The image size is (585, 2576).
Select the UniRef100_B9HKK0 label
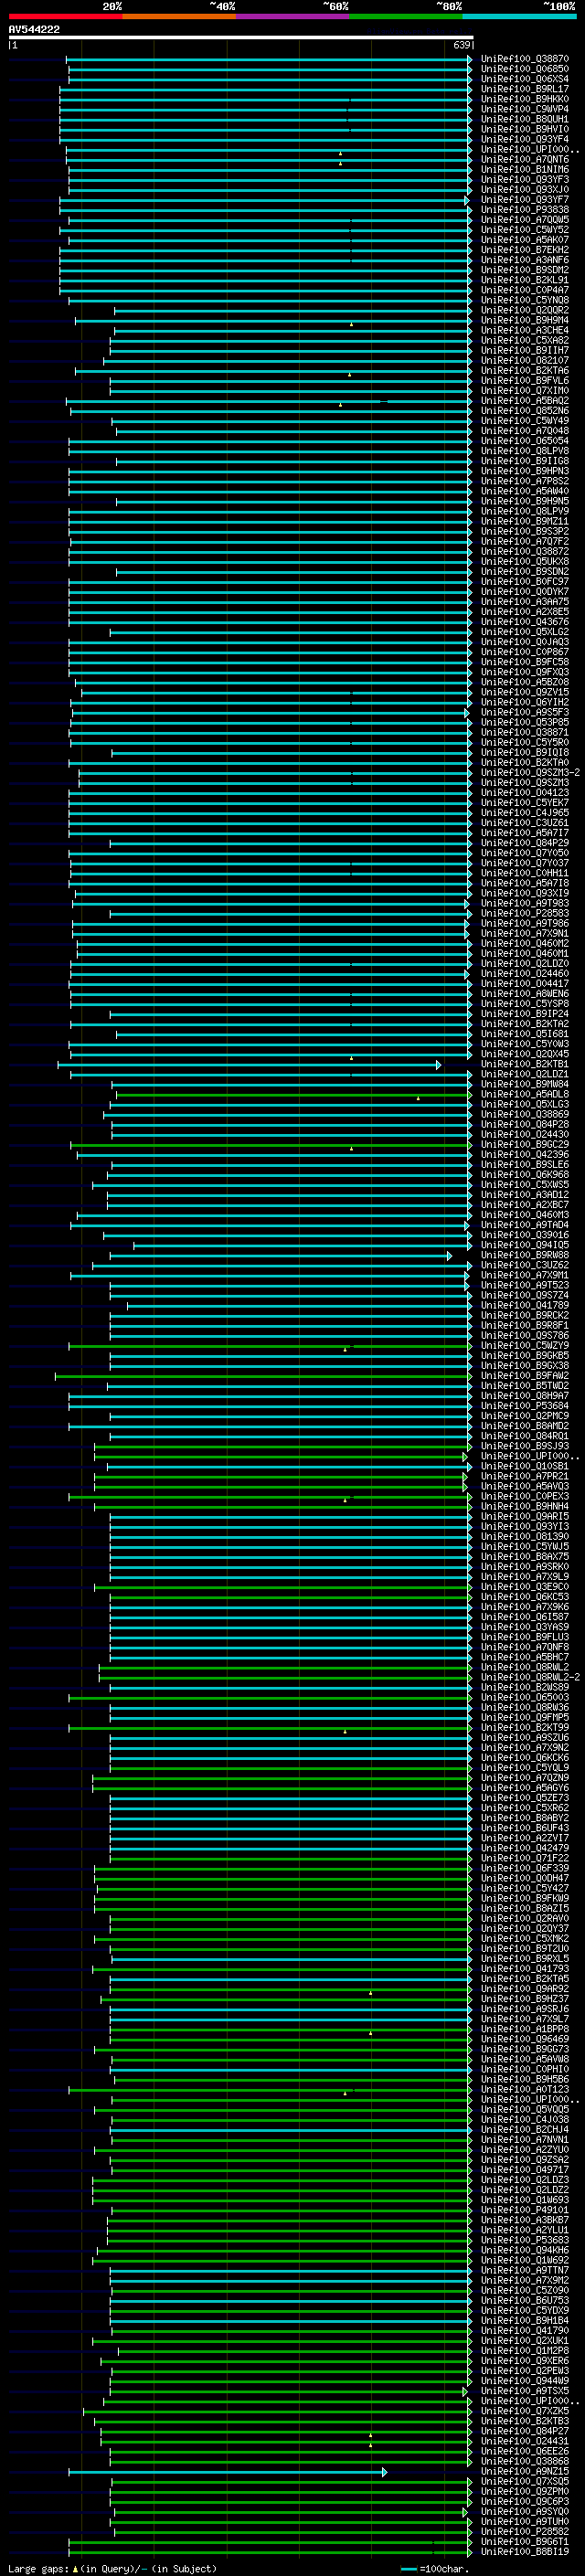524,99
